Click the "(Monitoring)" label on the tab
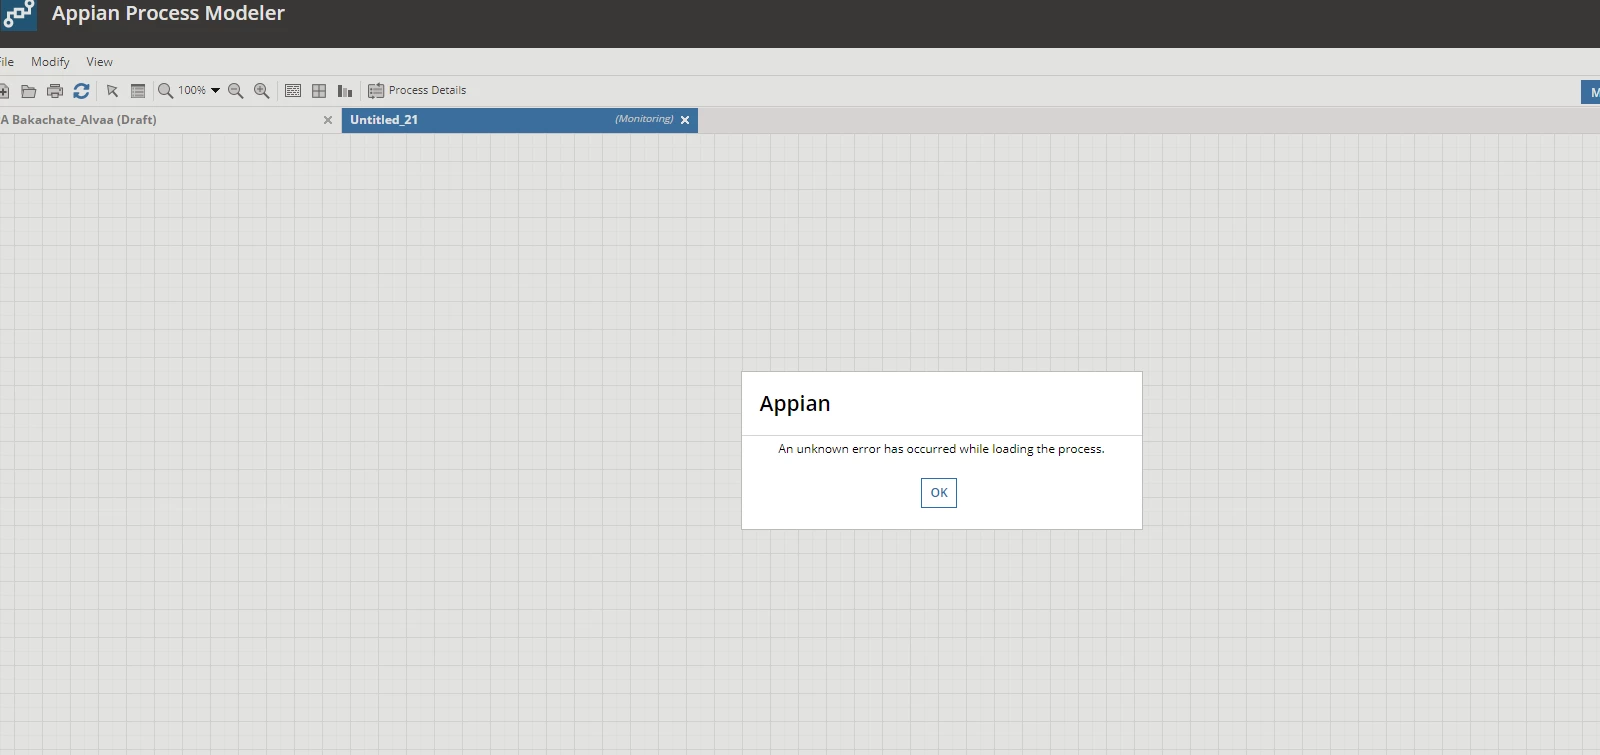 (644, 119)
